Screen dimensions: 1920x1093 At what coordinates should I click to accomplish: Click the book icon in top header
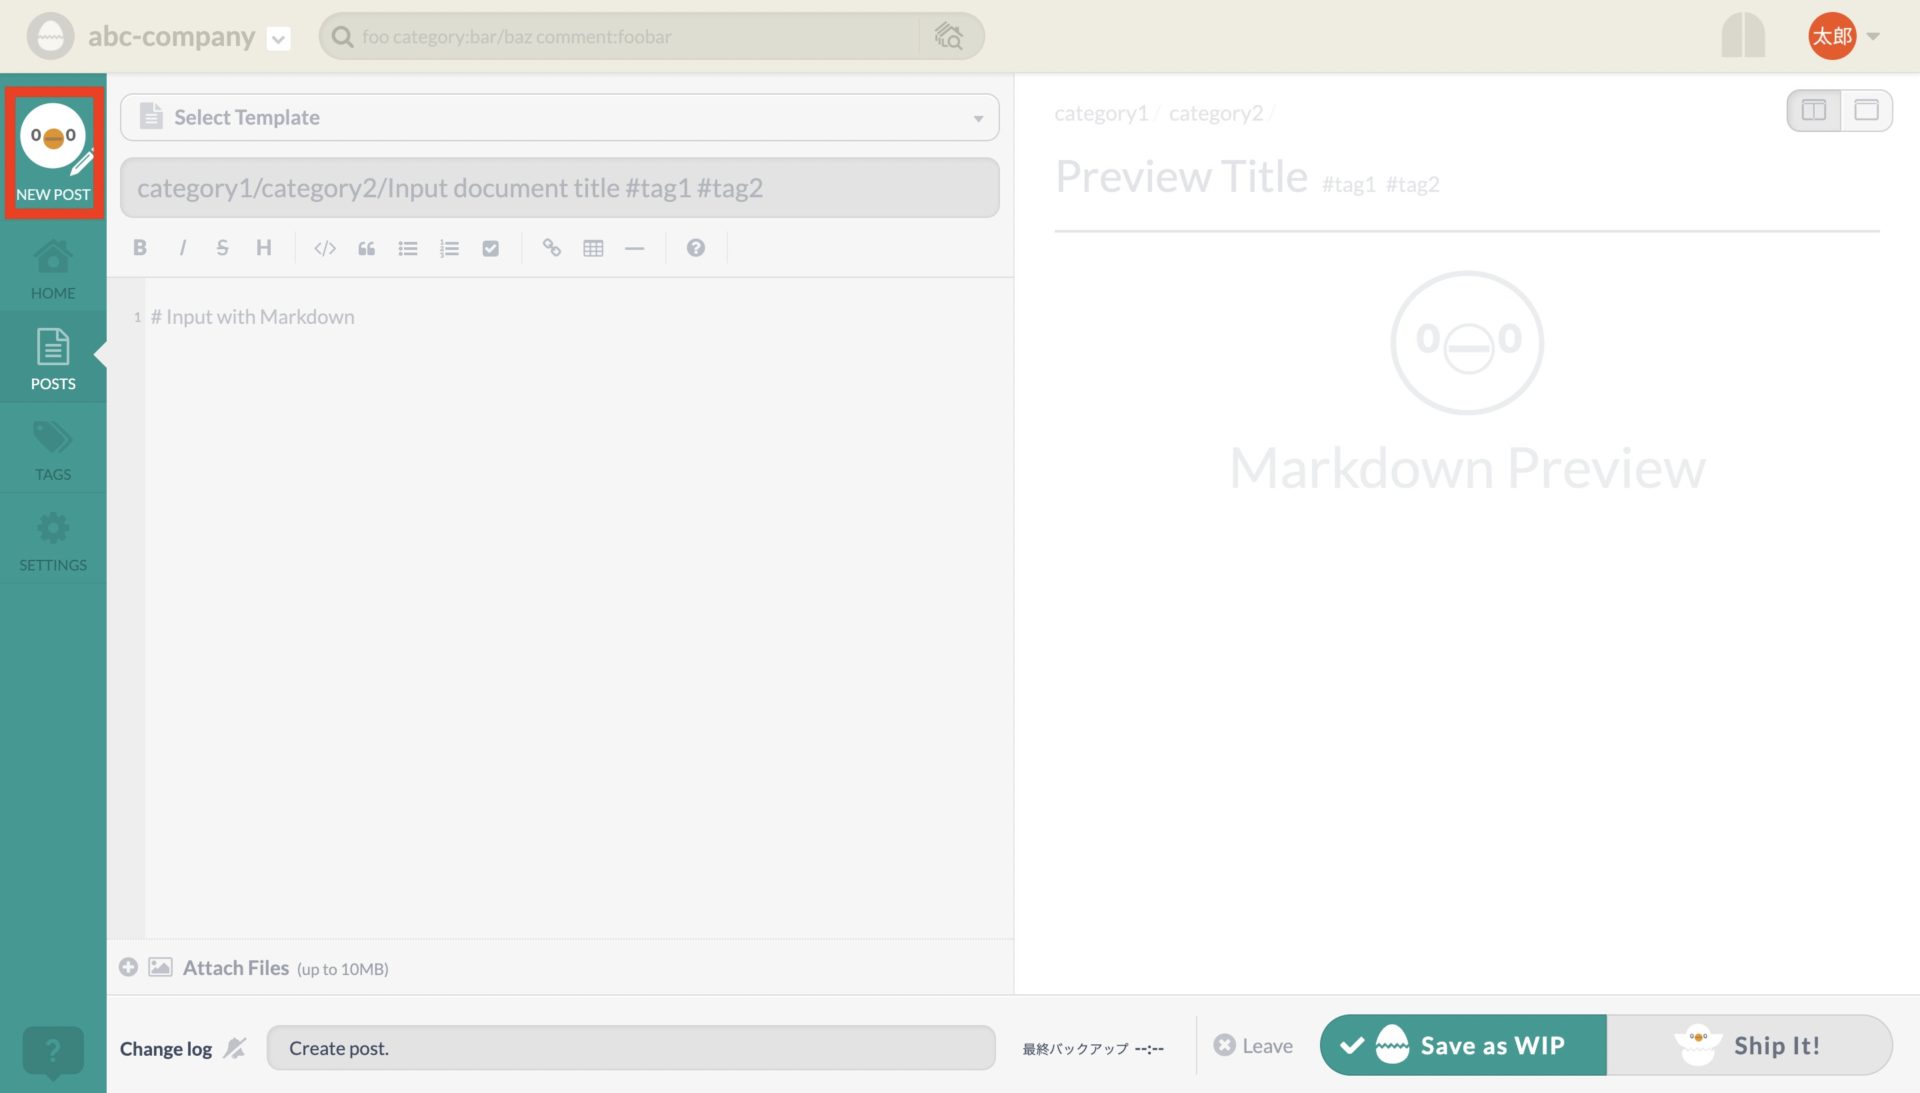(1743, 36)
